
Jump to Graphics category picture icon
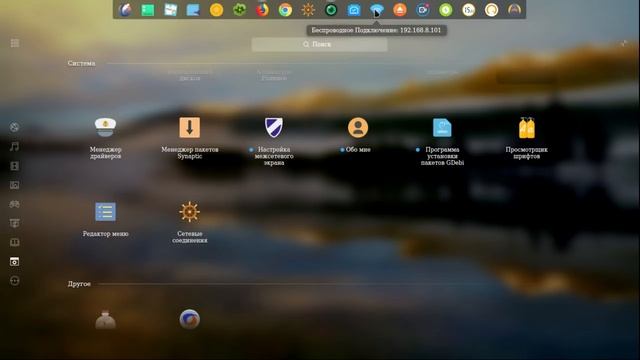pos(14,185)
